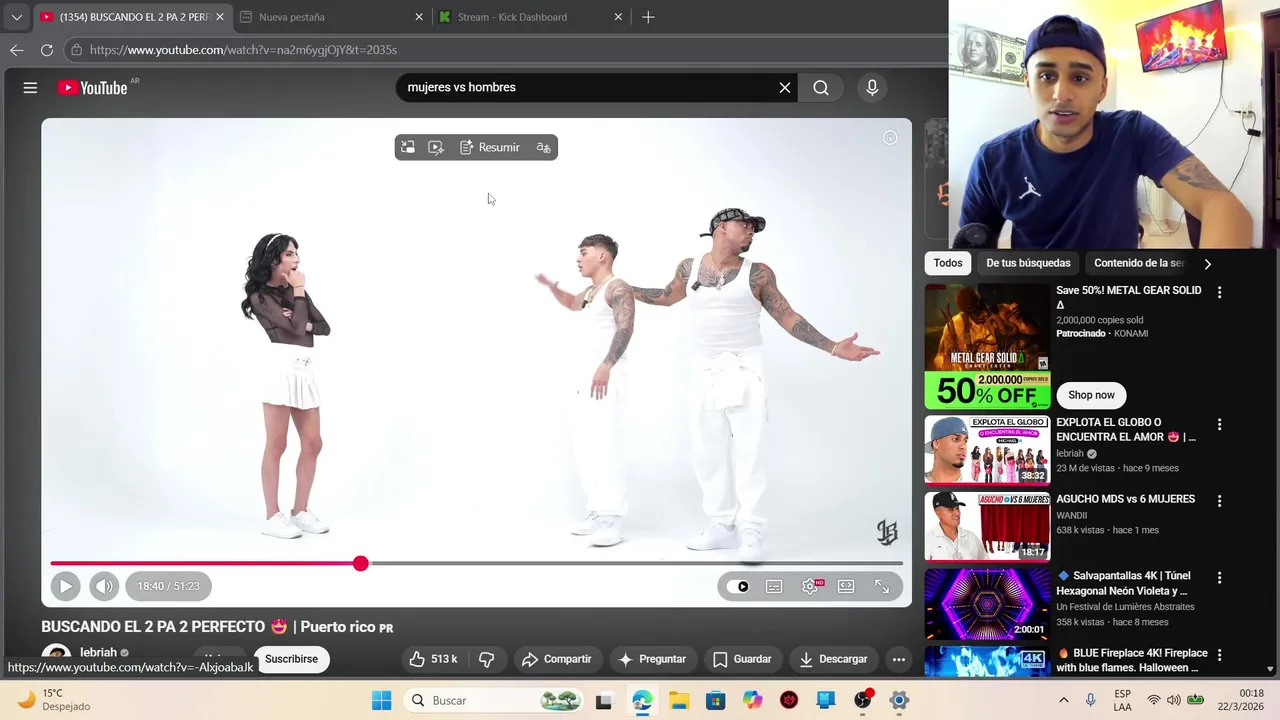The height and width of the screenshot is (720, 1280).
Task: Open the video info circle icon
Action: click(890, 137)
